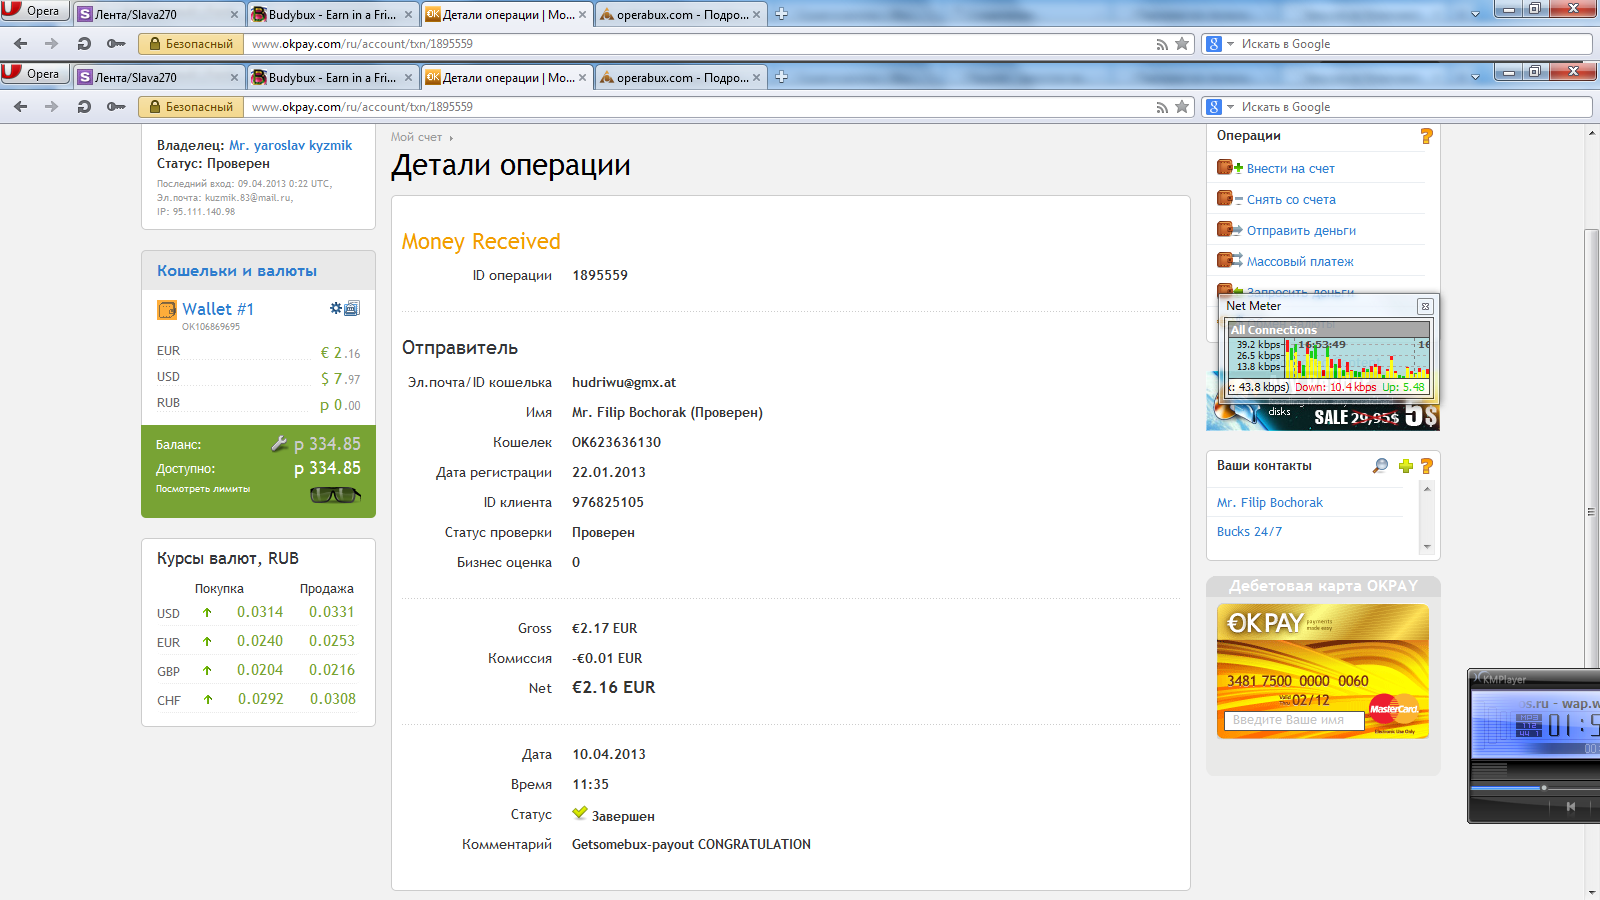
Task: Open contact Mr. Filip Bochorak
Action: coord(1269,503)
